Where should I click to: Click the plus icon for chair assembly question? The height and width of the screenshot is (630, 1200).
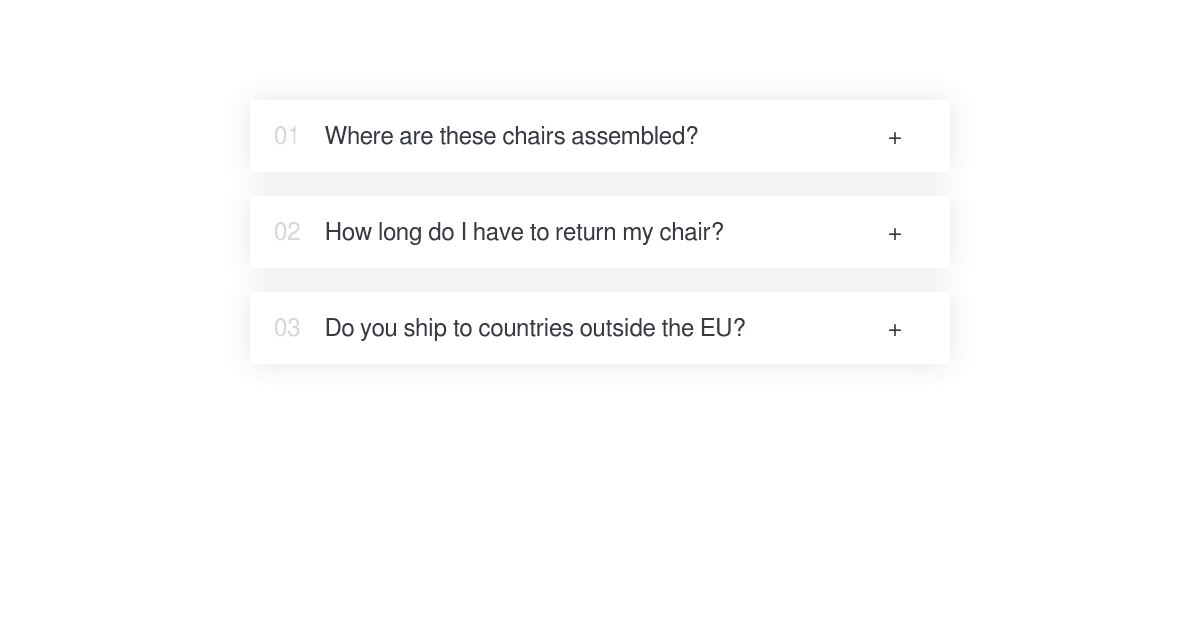[x=895, y=138]
